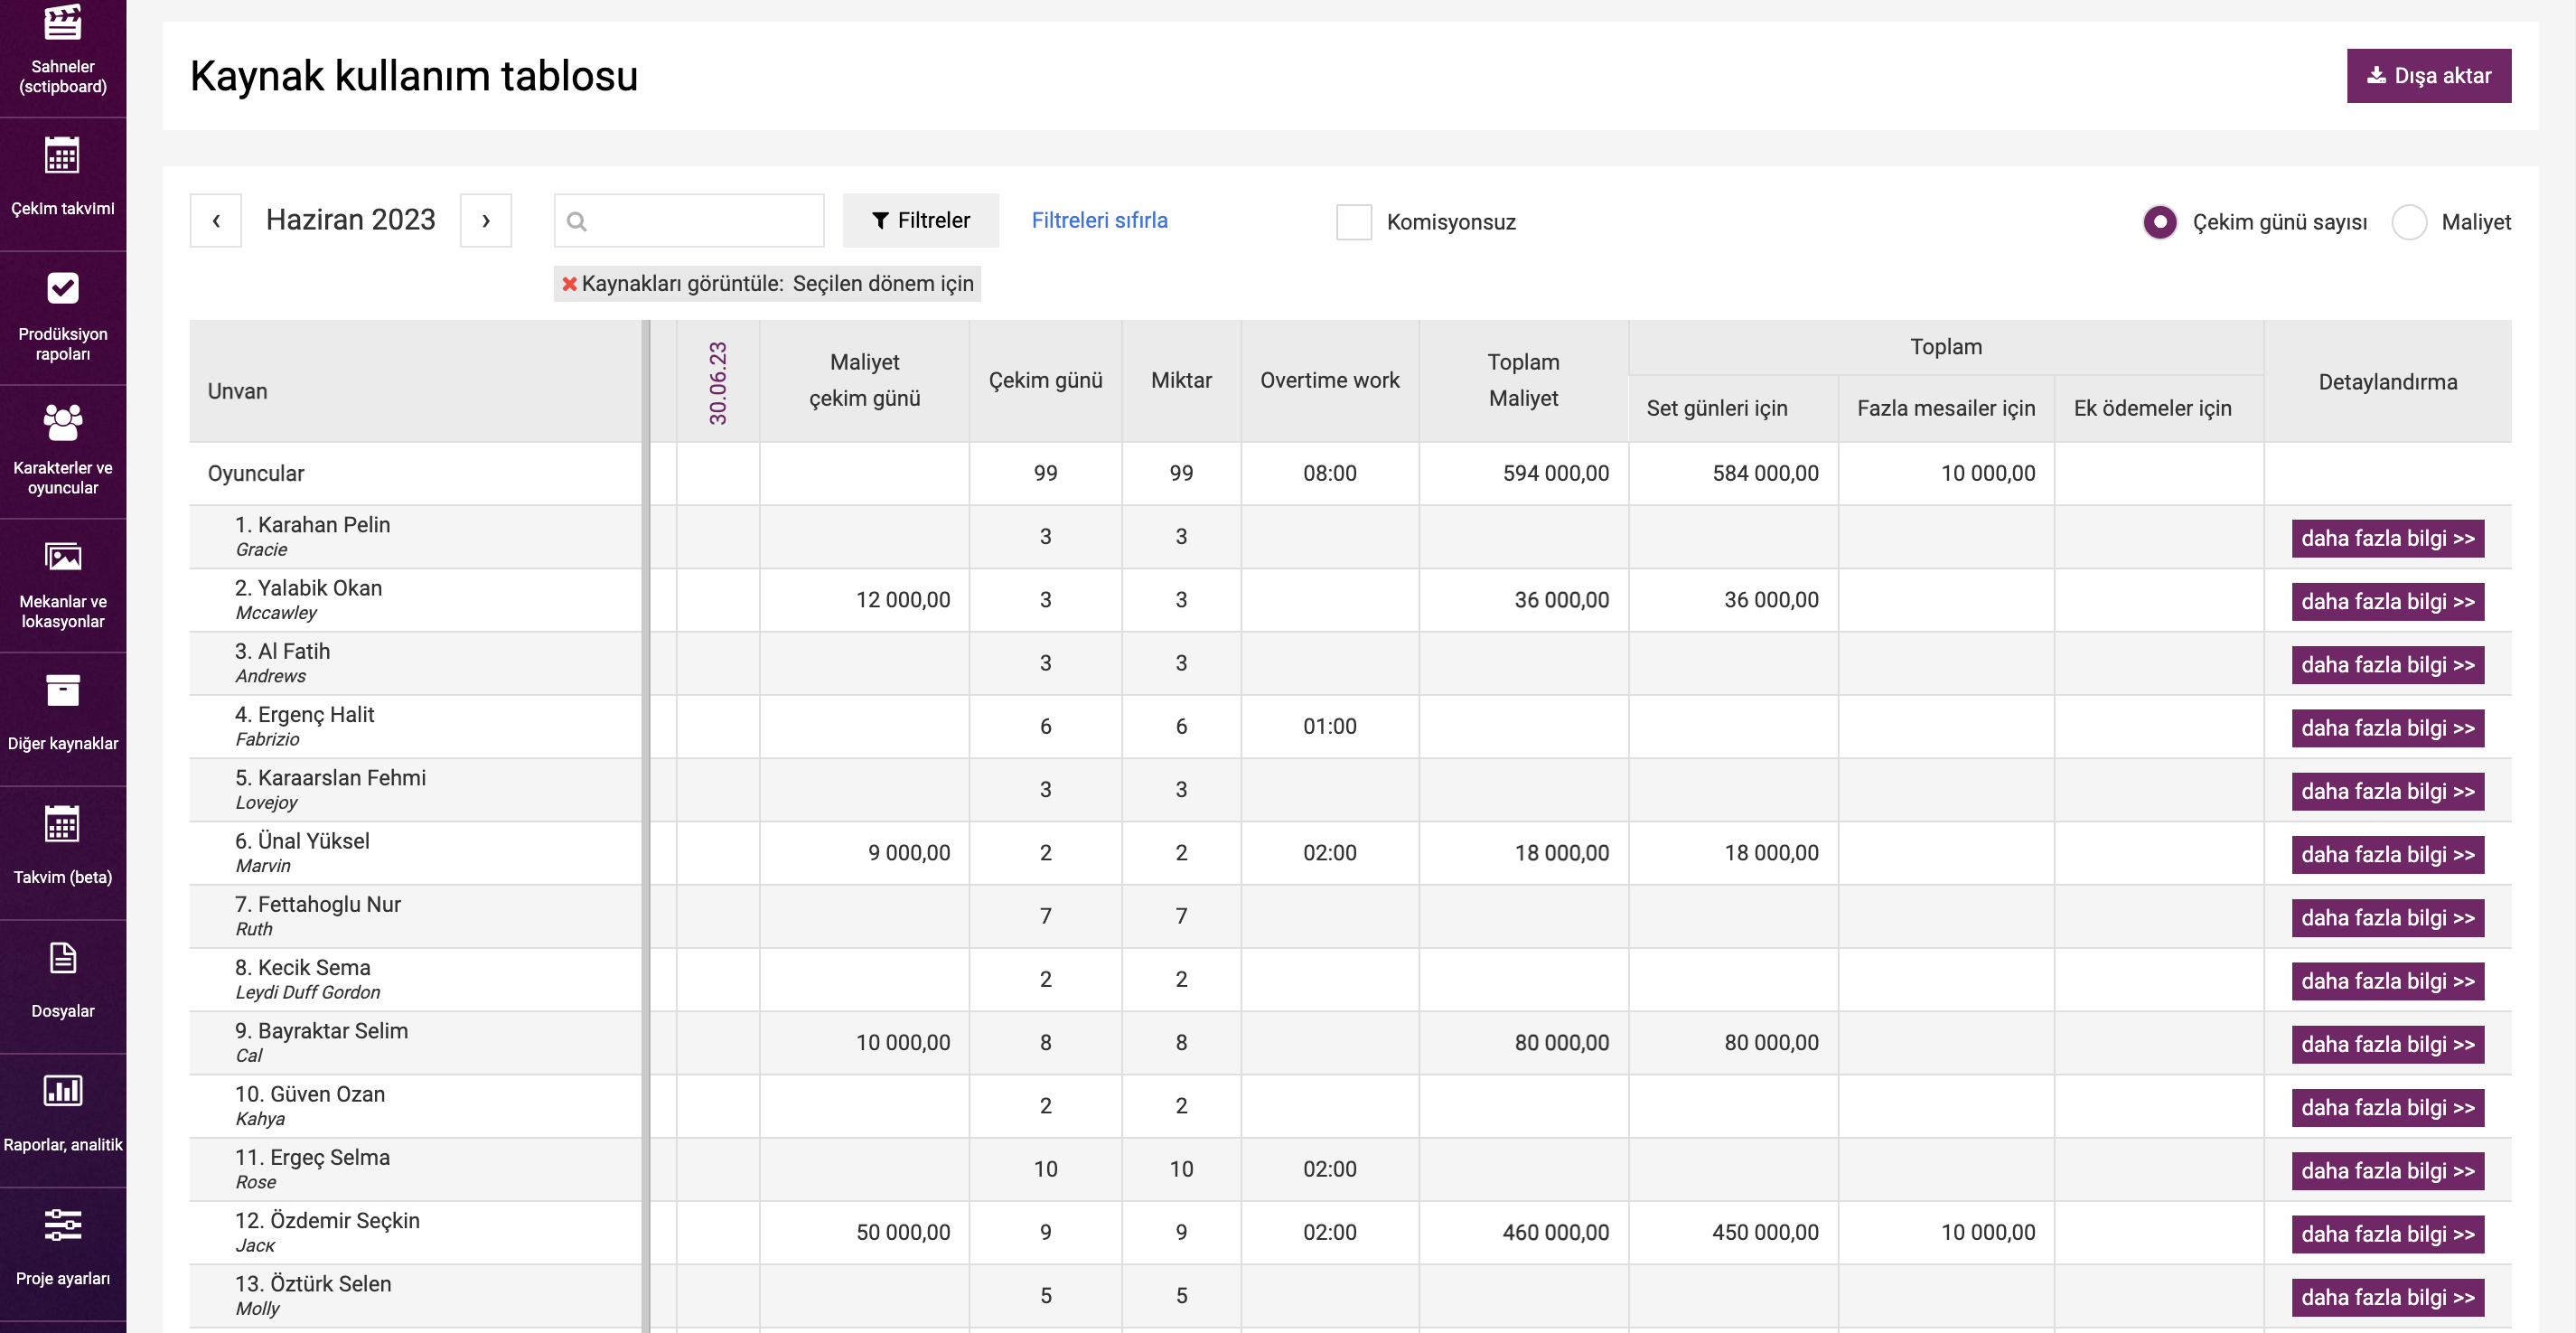Screen dimensions: 2576x1333
Task: Remove the Kaynakları görüntüle filter tag
Action: pos(569,284)
